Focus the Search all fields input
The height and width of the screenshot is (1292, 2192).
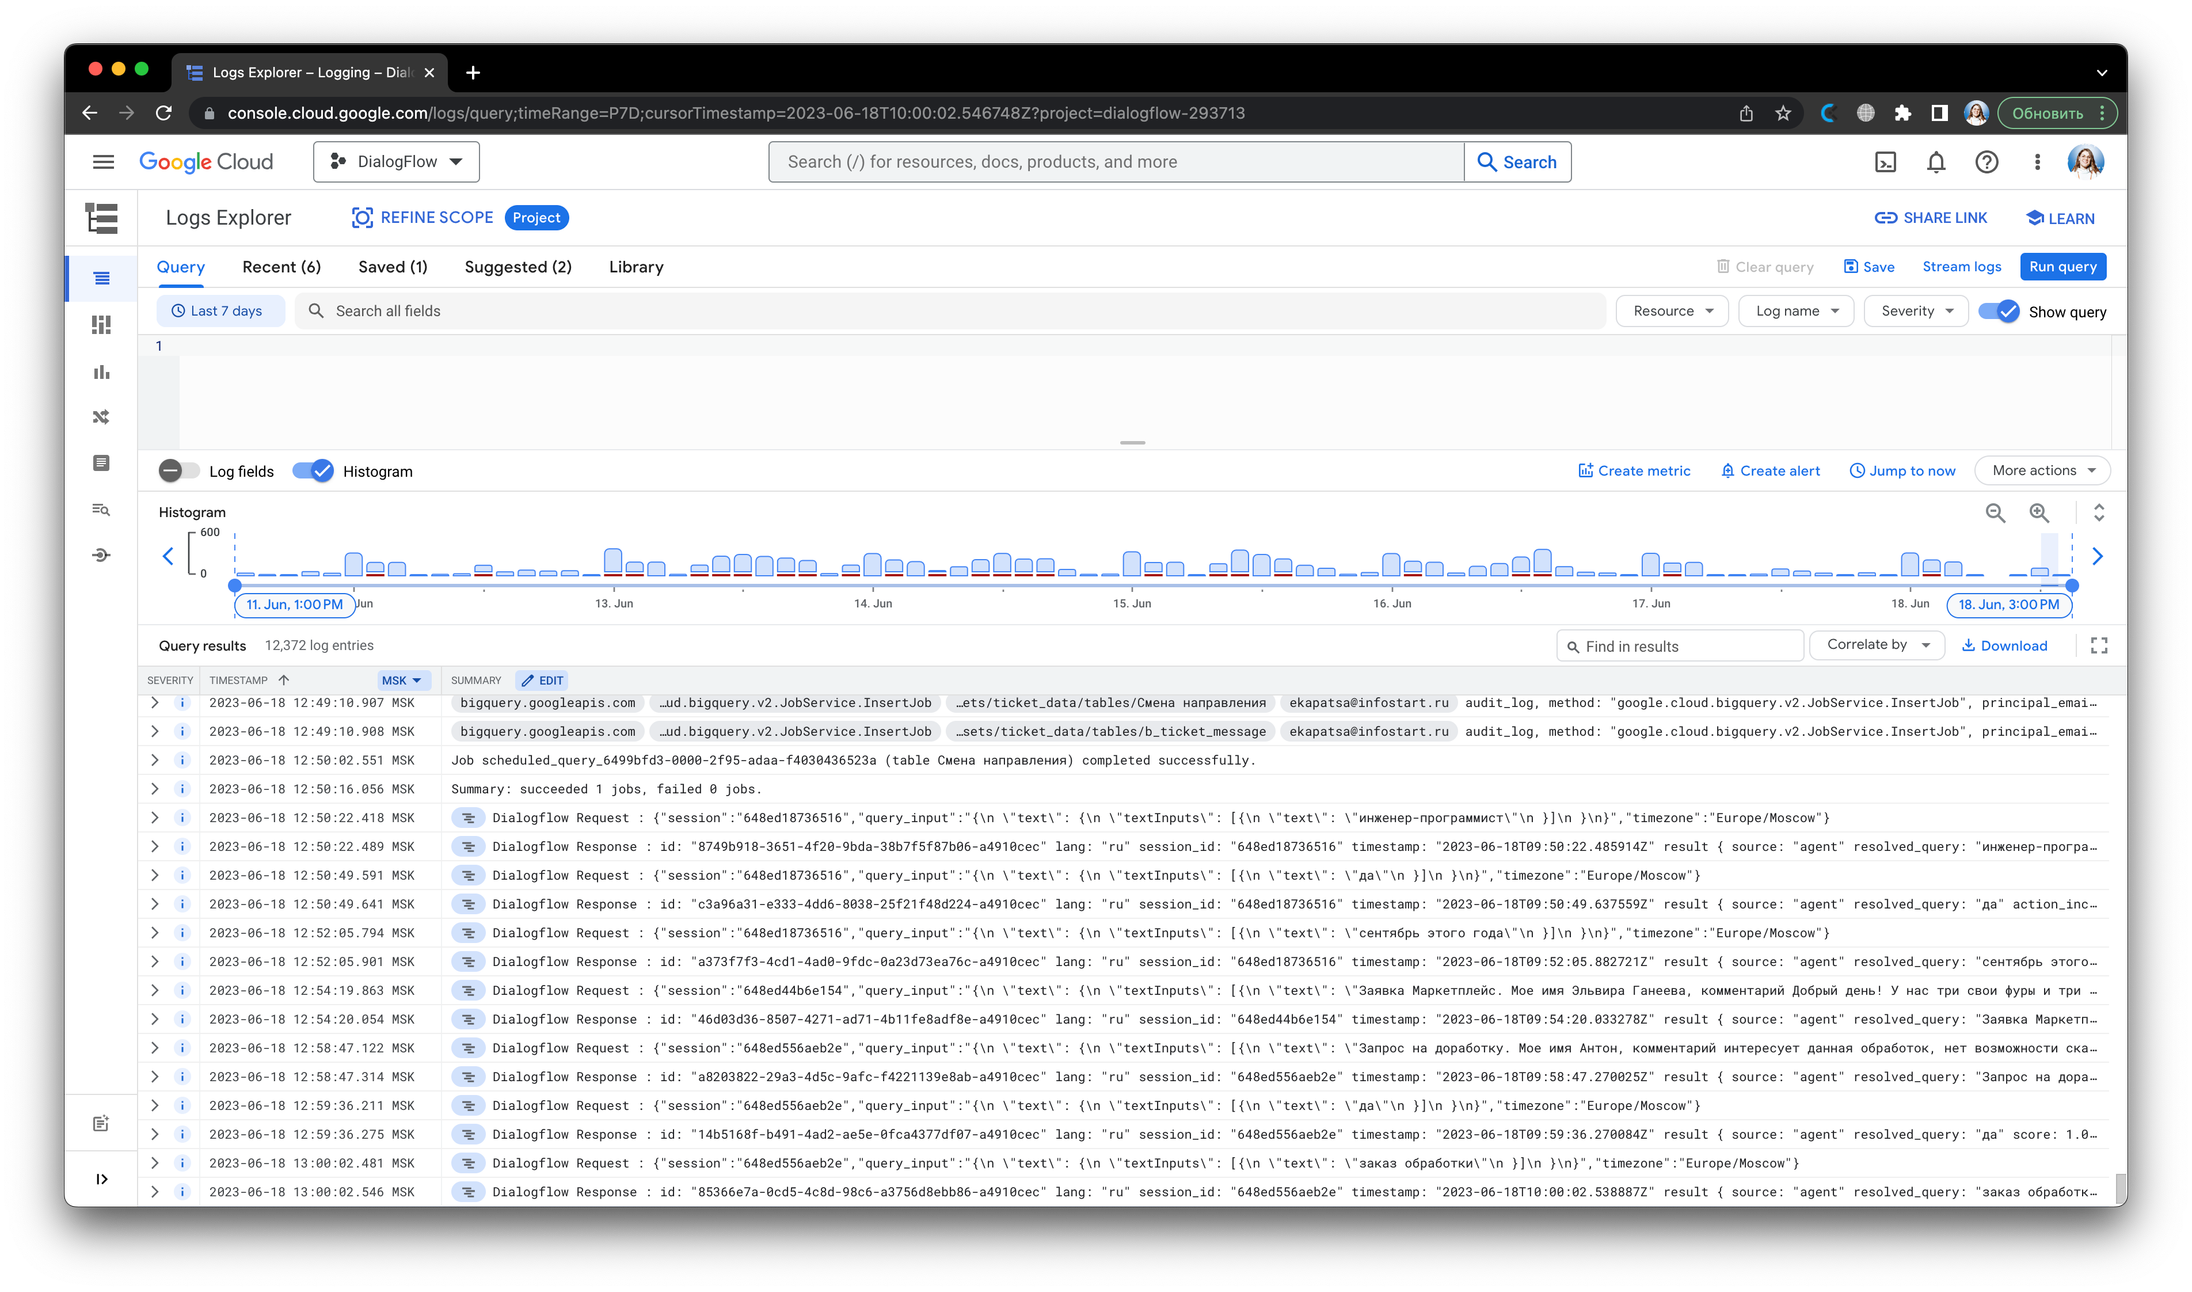click(950, 311)
